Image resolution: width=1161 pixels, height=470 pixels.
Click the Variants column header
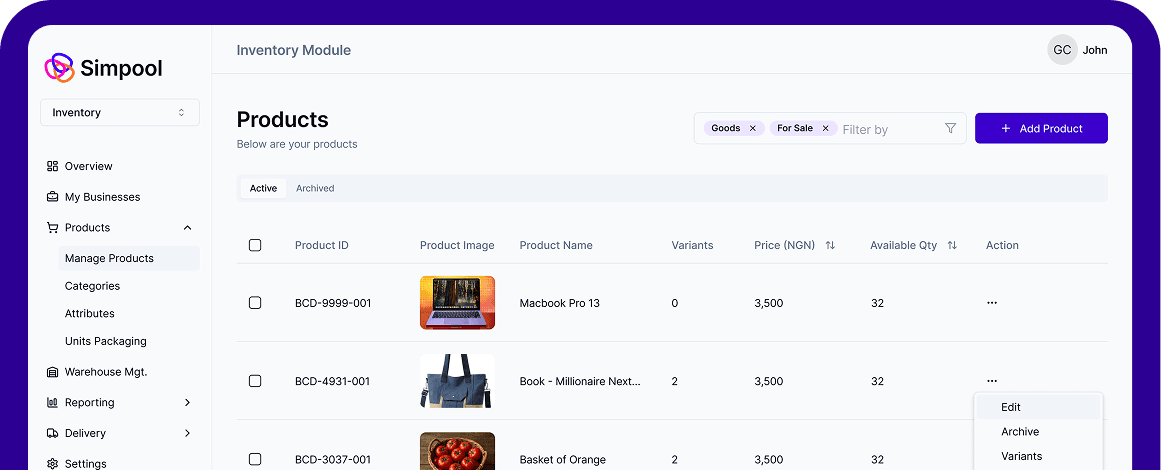(692, 245)
